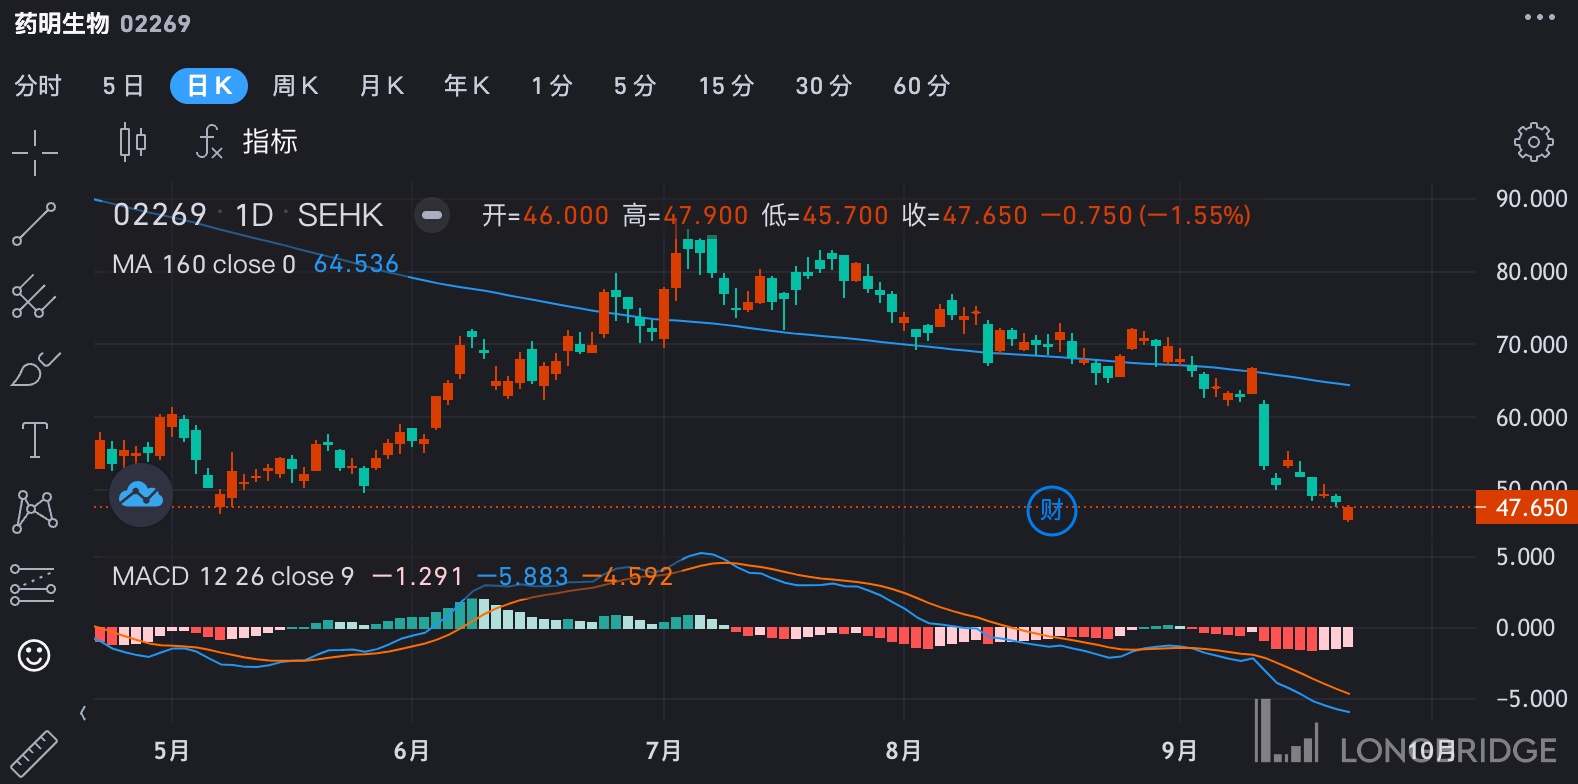Select the pitchfork channel tool

coord(34,296)
